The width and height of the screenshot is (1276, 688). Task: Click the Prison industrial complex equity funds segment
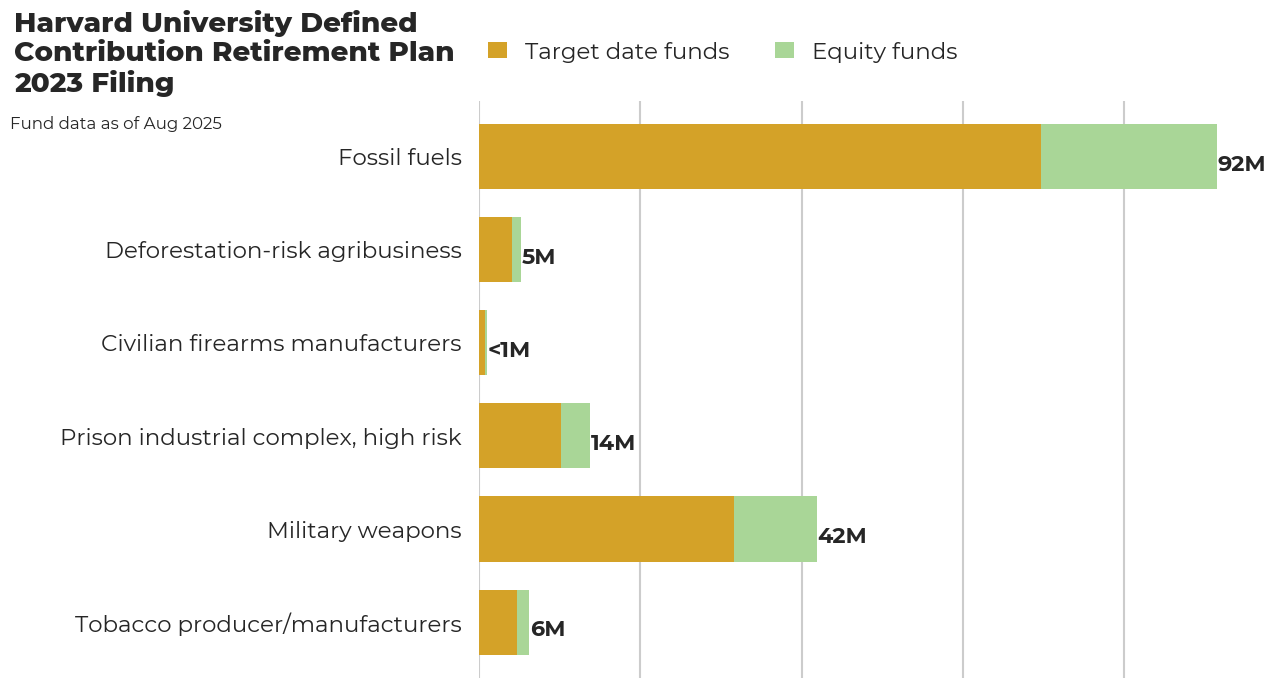575,436
